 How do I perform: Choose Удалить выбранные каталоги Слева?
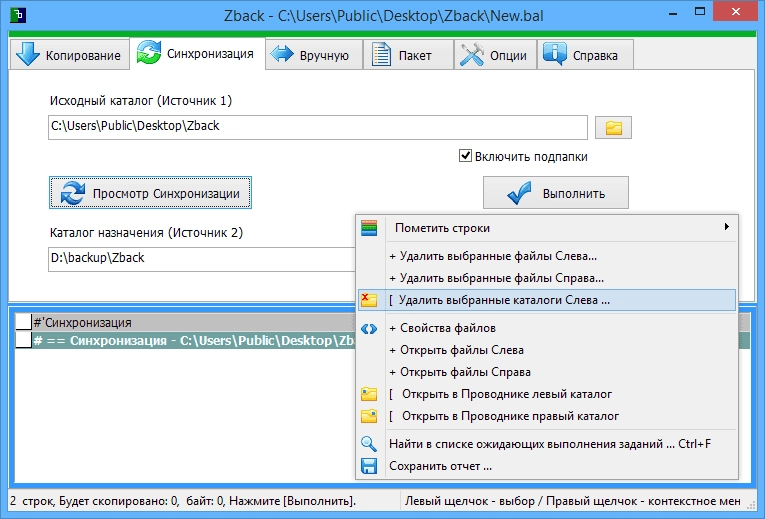pos(546,300)
